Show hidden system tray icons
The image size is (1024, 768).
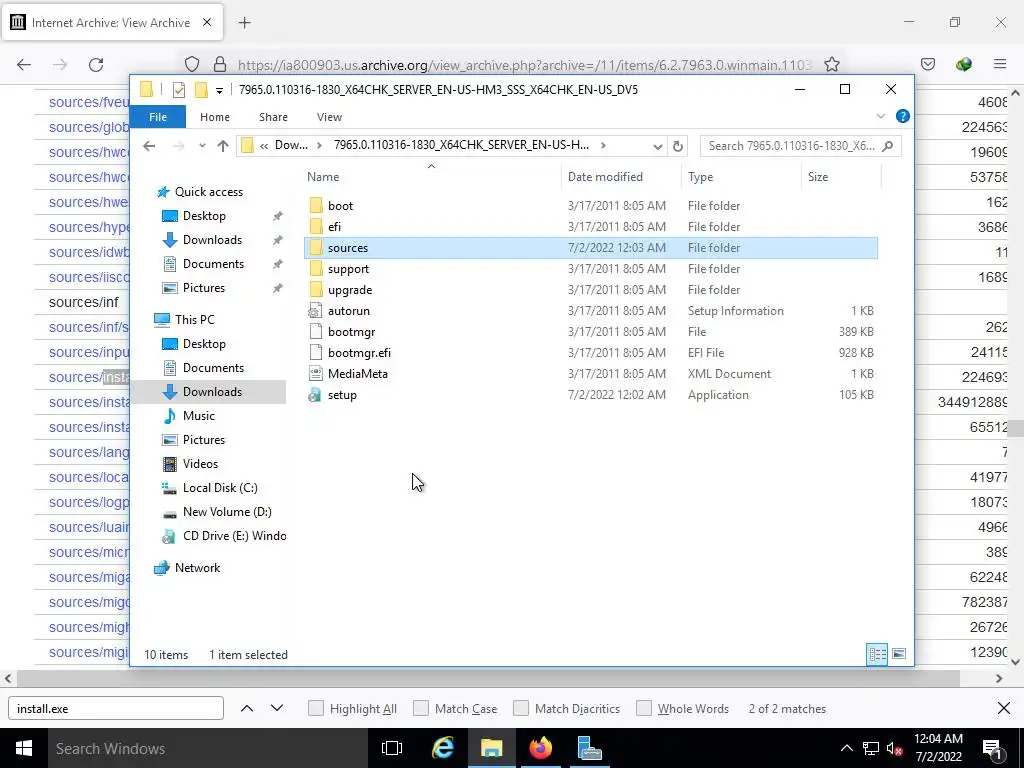pos(846,748)
